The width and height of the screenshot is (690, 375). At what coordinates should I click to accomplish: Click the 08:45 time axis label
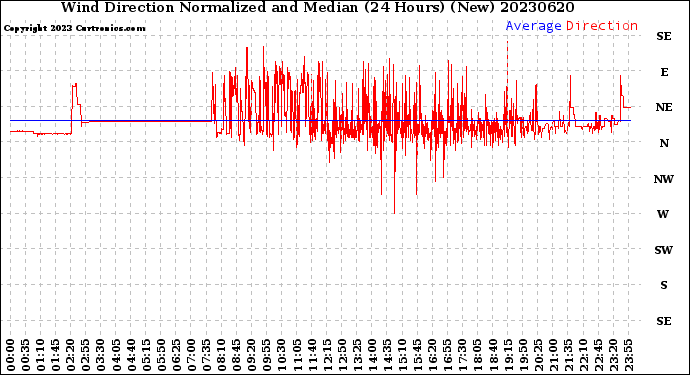pos(237,355)
